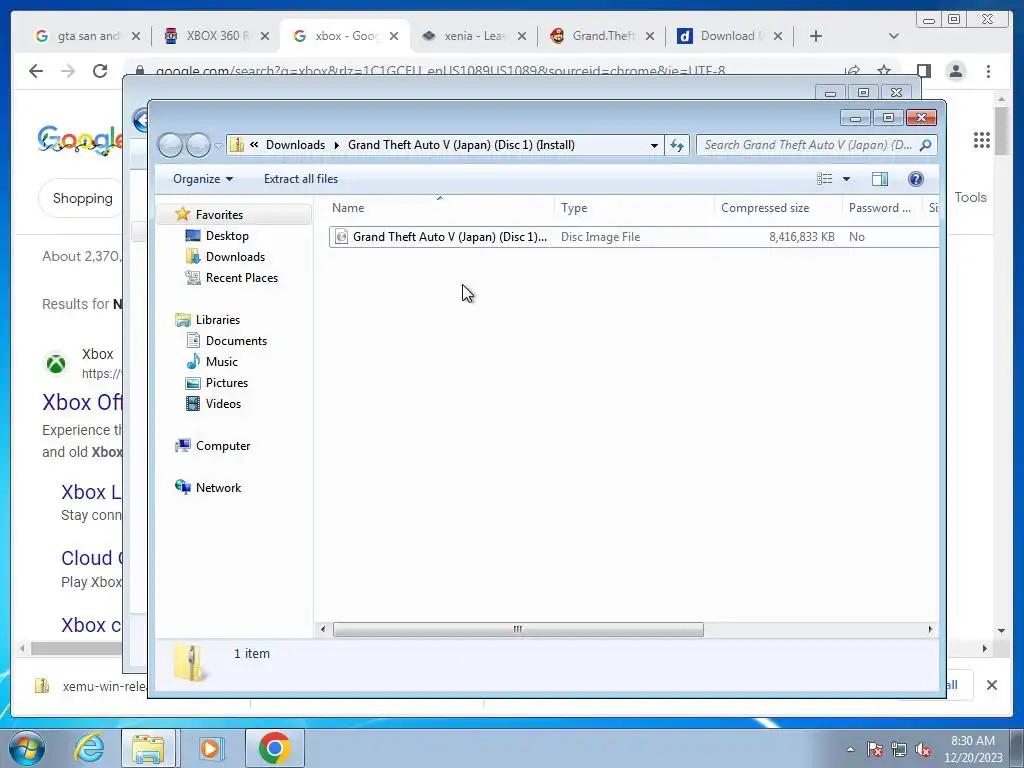Open the Pictures library
Screen dimensions: 1024x768
[227, 383]
